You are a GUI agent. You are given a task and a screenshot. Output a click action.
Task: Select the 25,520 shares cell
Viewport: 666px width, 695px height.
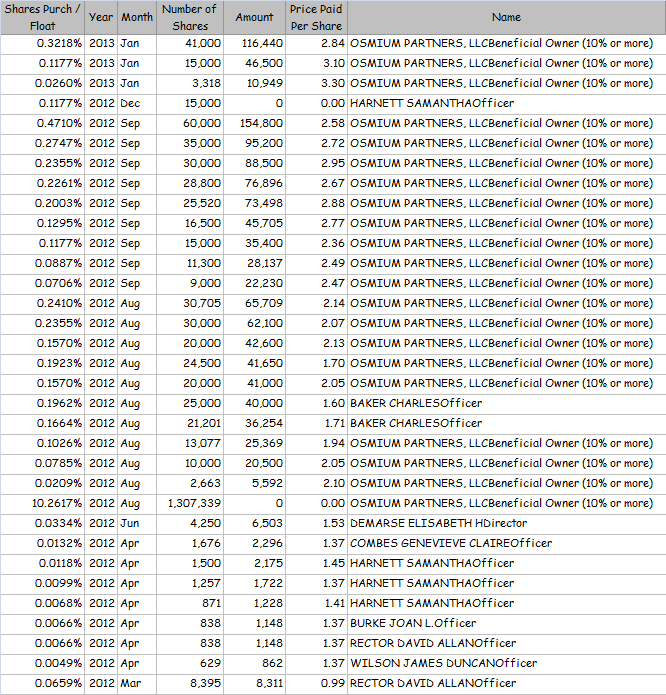tap(190, 203)
